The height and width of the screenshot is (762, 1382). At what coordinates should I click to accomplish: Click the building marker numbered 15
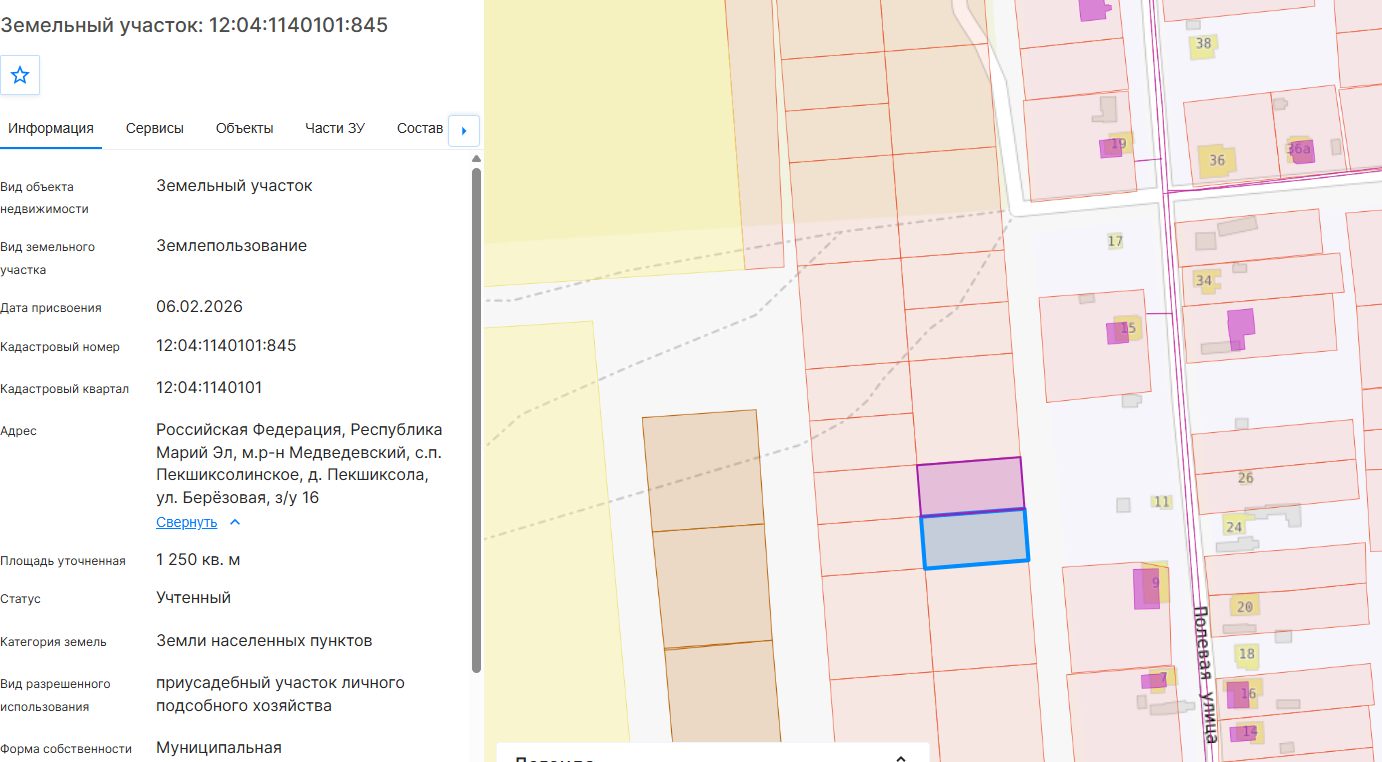(1128, 328)
